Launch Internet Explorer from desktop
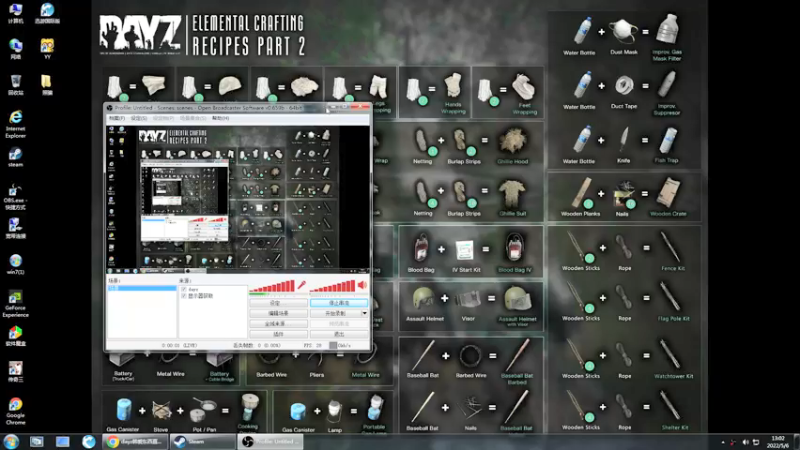Viewport: 800px width, 450px height. tap(15, 124)
